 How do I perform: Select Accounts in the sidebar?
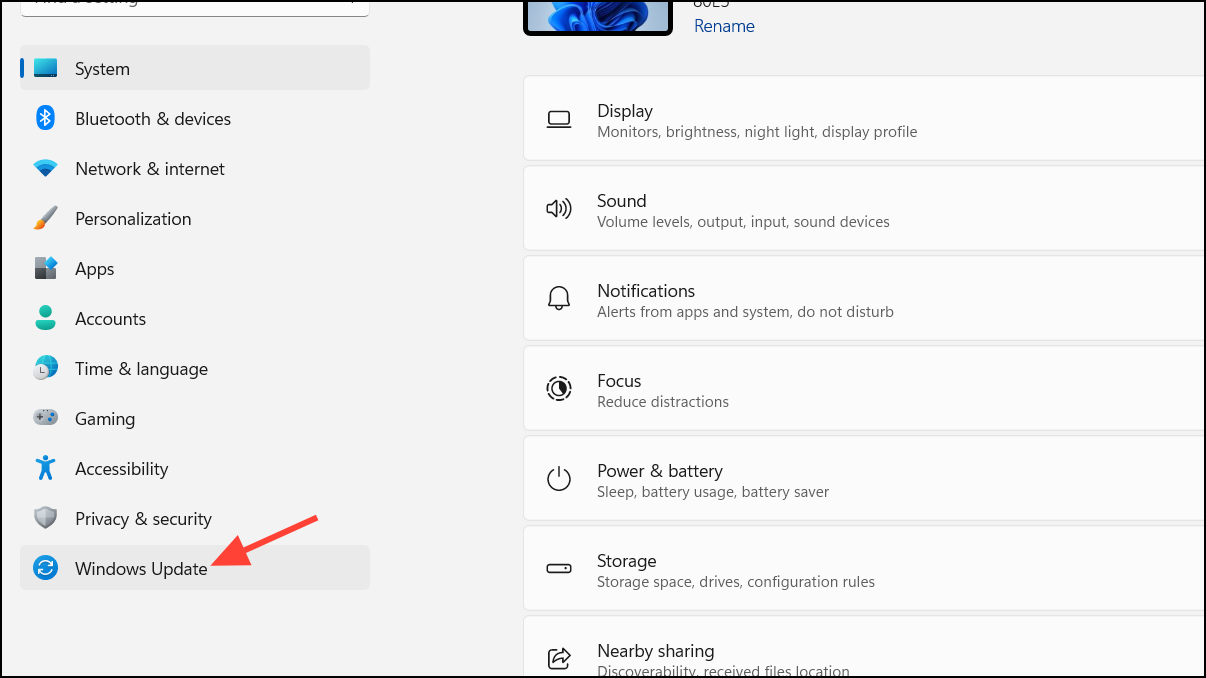click(195, 318)
